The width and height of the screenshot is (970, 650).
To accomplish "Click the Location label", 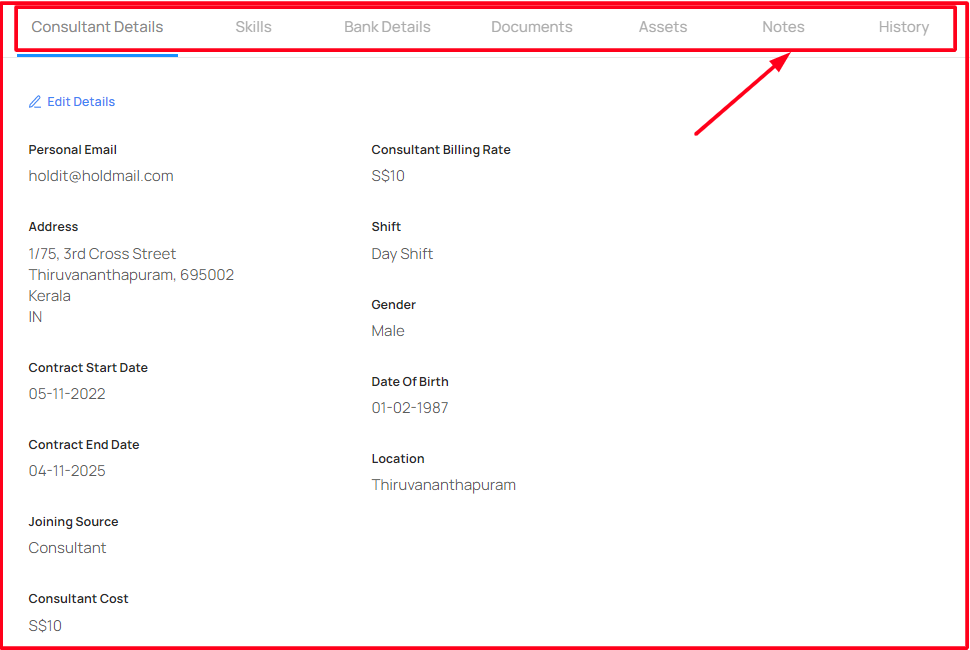I will click(x=398, y=459).
